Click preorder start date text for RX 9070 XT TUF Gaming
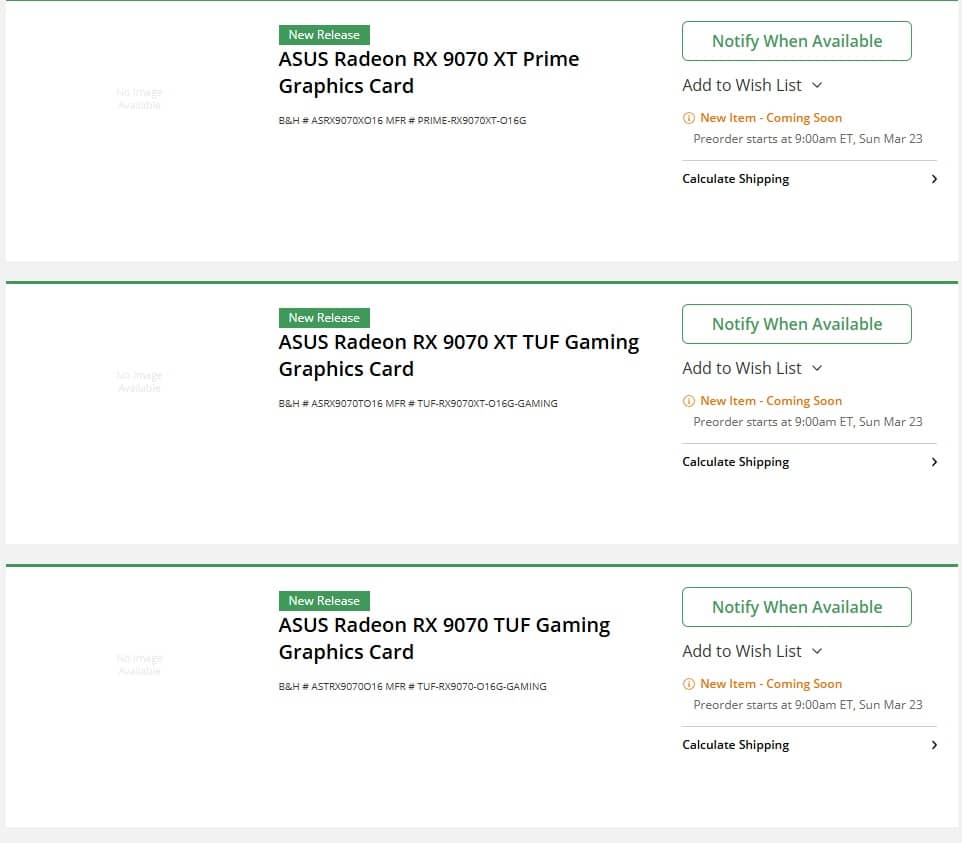 click(x=807, y=422)
